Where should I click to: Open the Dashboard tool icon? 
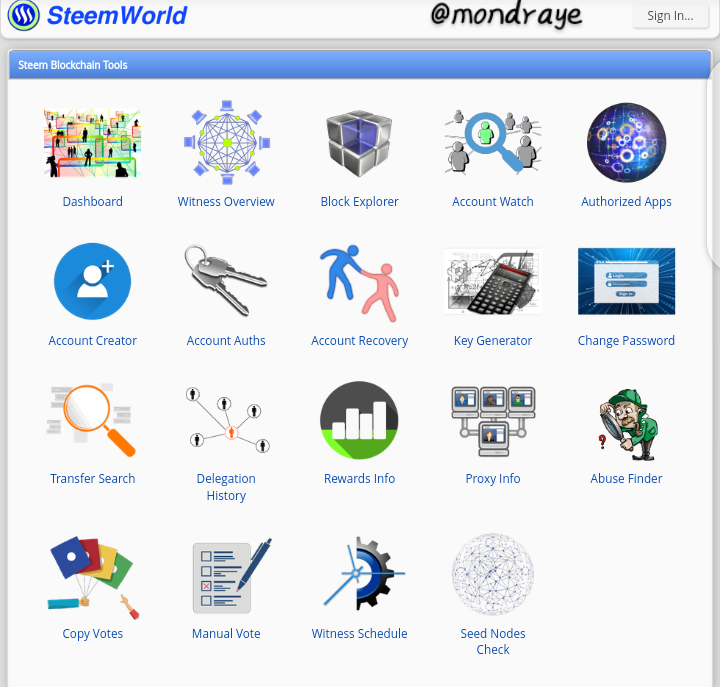[x=92, y=143]
